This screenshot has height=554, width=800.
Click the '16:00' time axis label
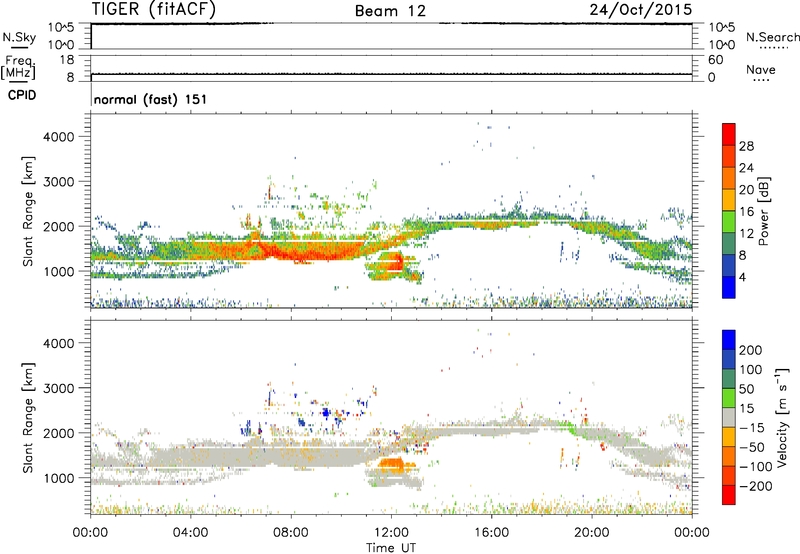coord(491,533)
